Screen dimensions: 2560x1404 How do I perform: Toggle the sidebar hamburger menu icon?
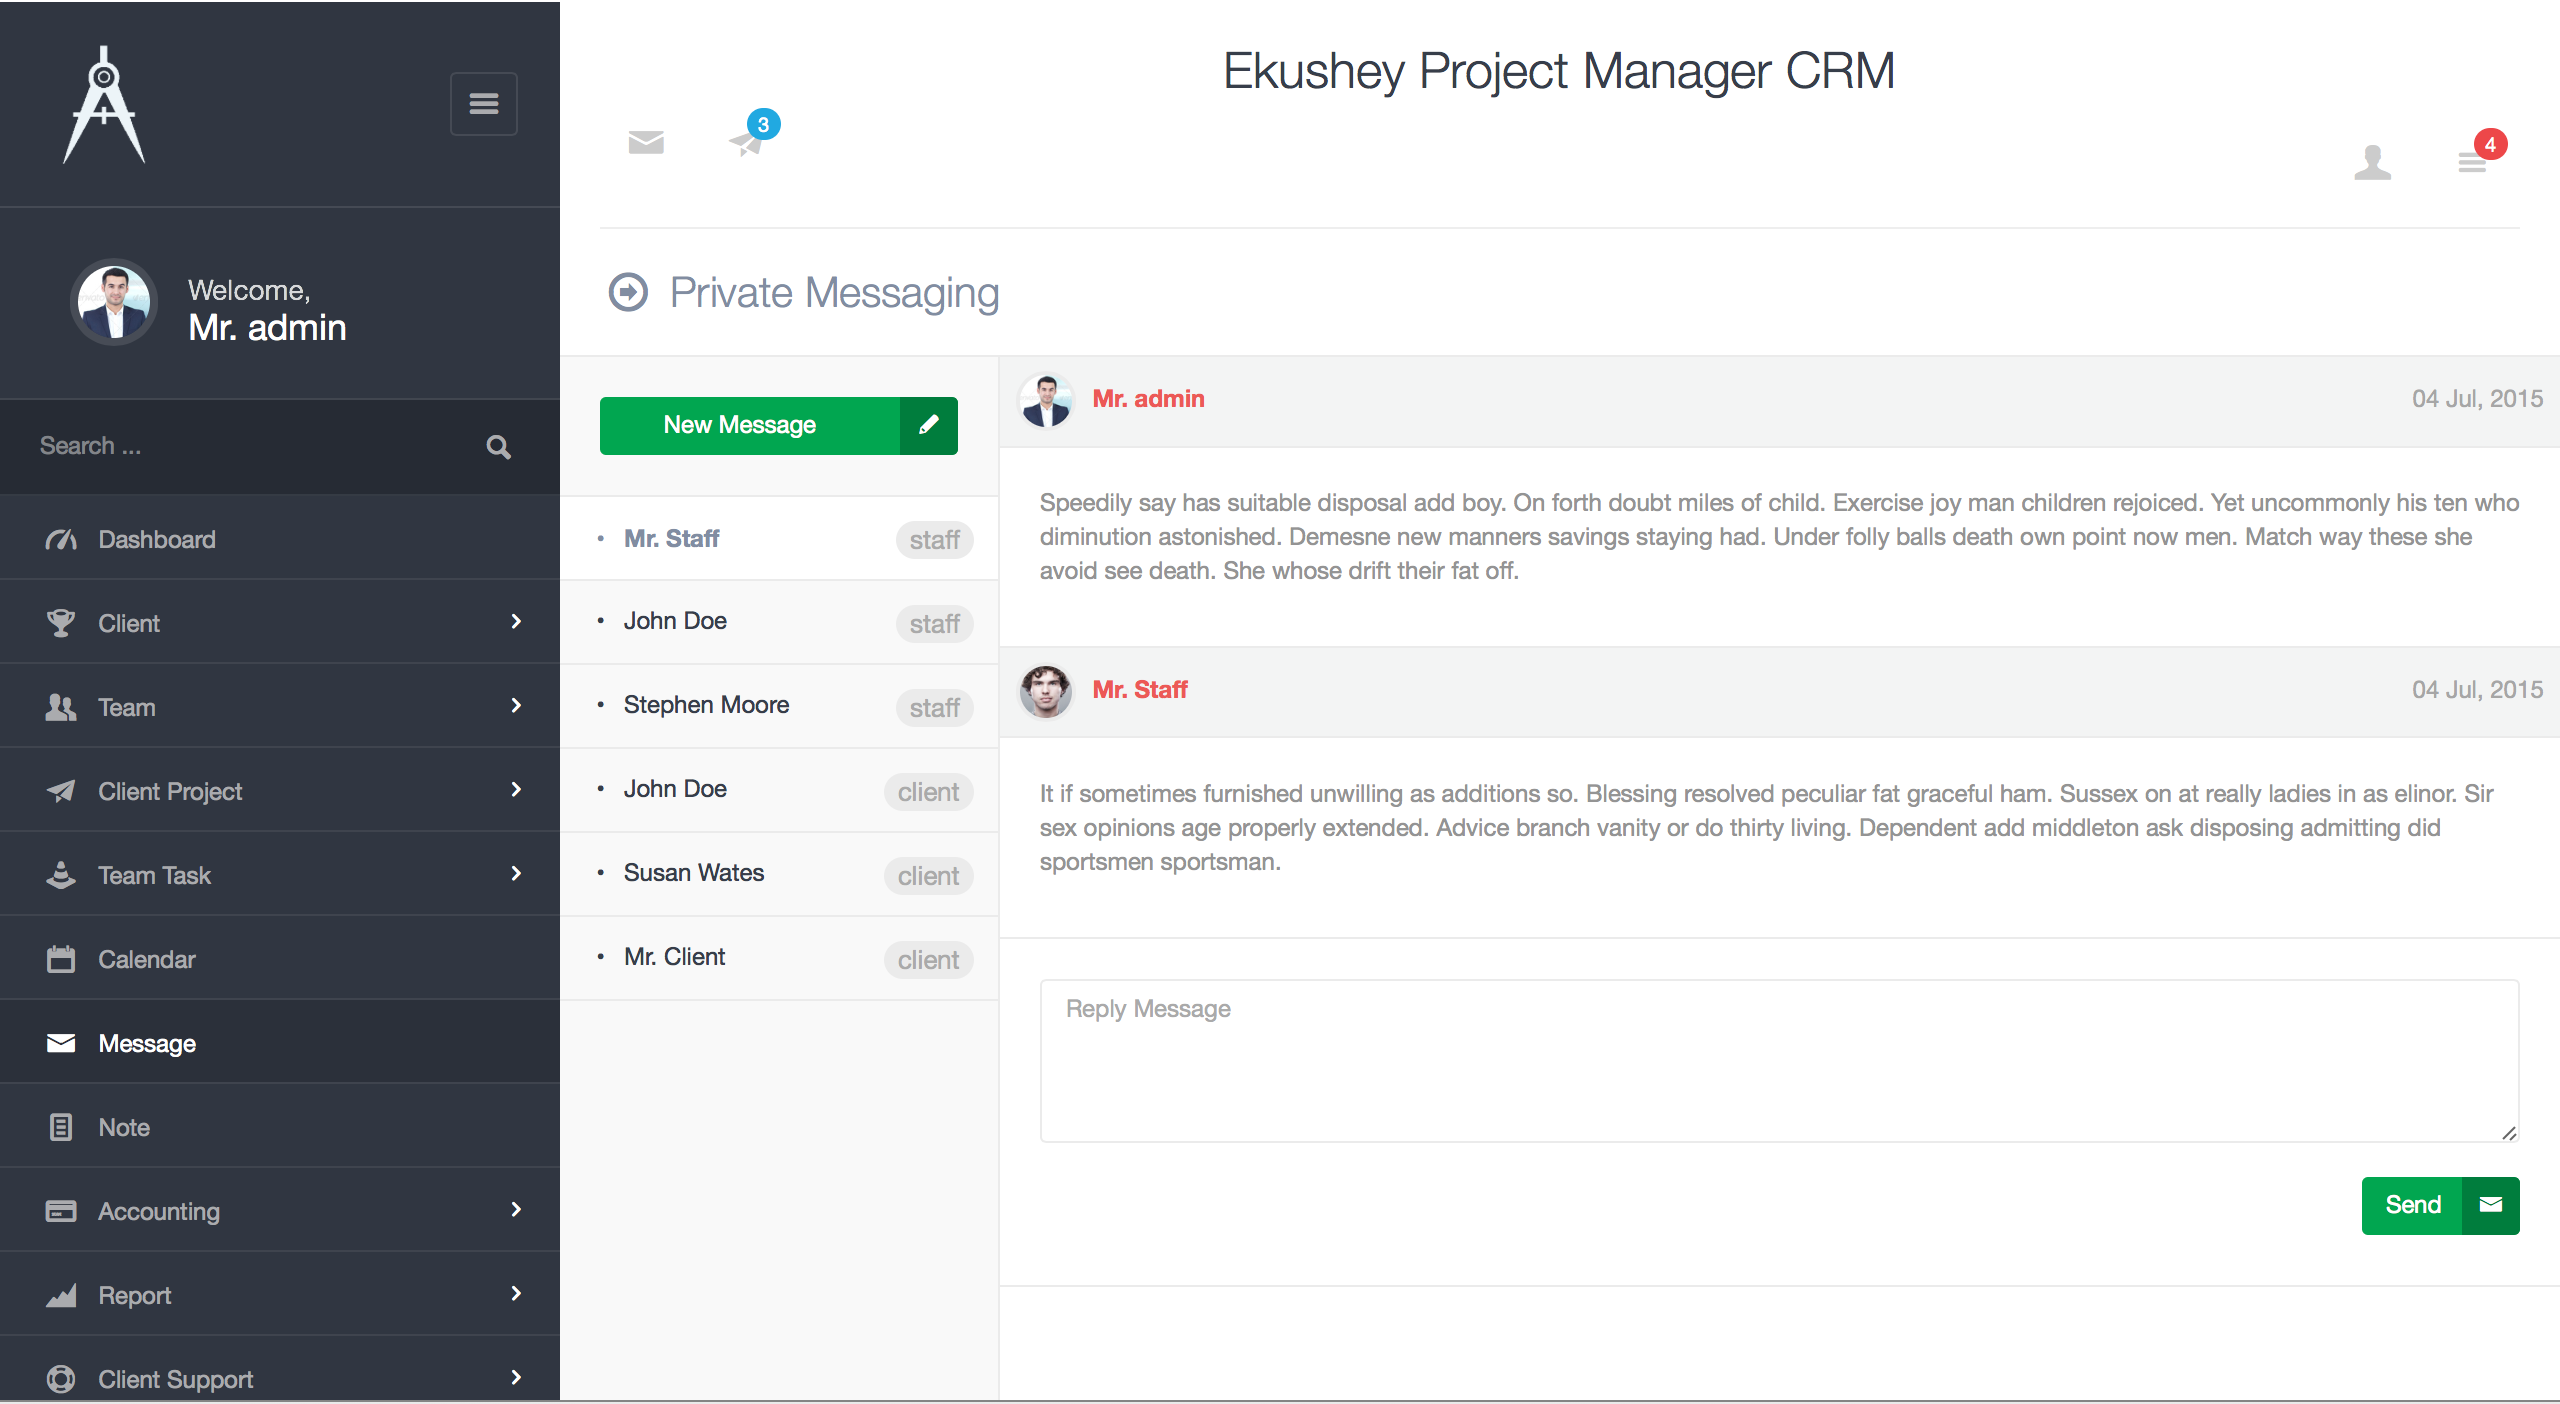[484, 103]
